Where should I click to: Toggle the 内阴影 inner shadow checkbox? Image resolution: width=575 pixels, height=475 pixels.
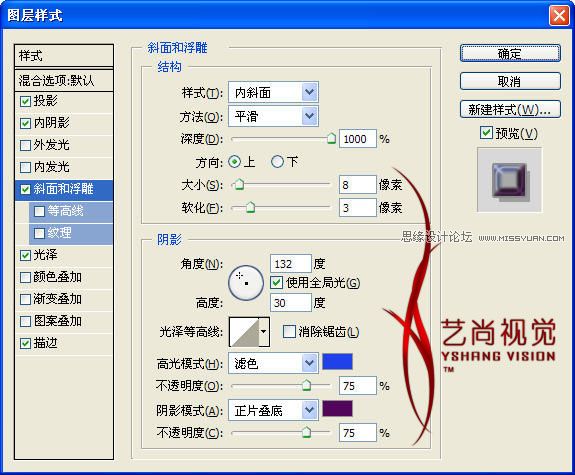click(x=25, y=123)
